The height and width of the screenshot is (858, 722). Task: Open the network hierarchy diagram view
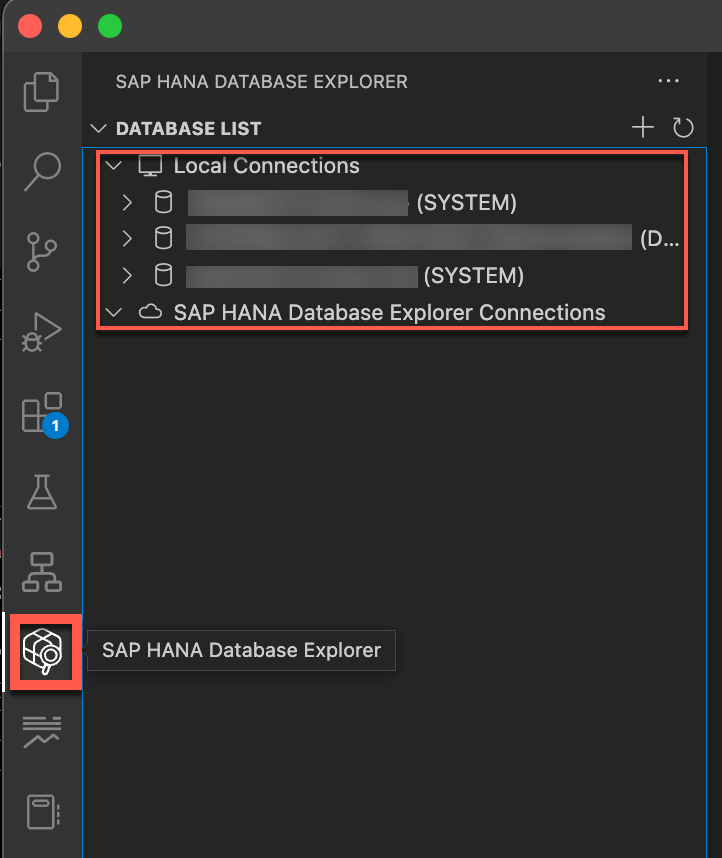[x=42, y=572]
